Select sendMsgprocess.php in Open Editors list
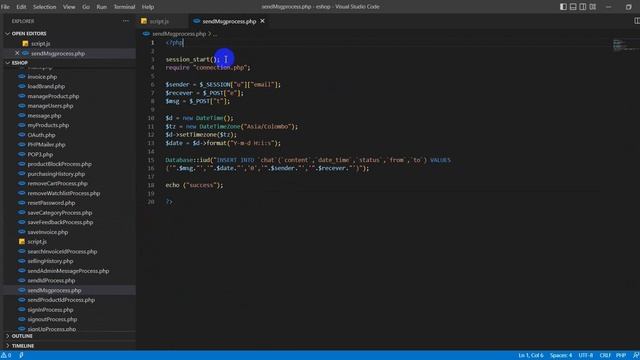 pyautogui.click(x=58, y=53)
